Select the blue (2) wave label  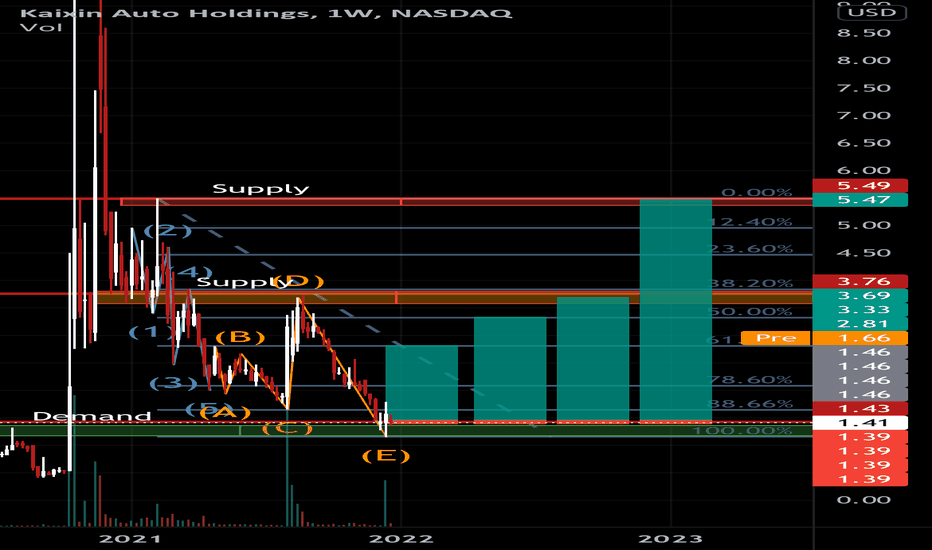(x=168, y=231)
